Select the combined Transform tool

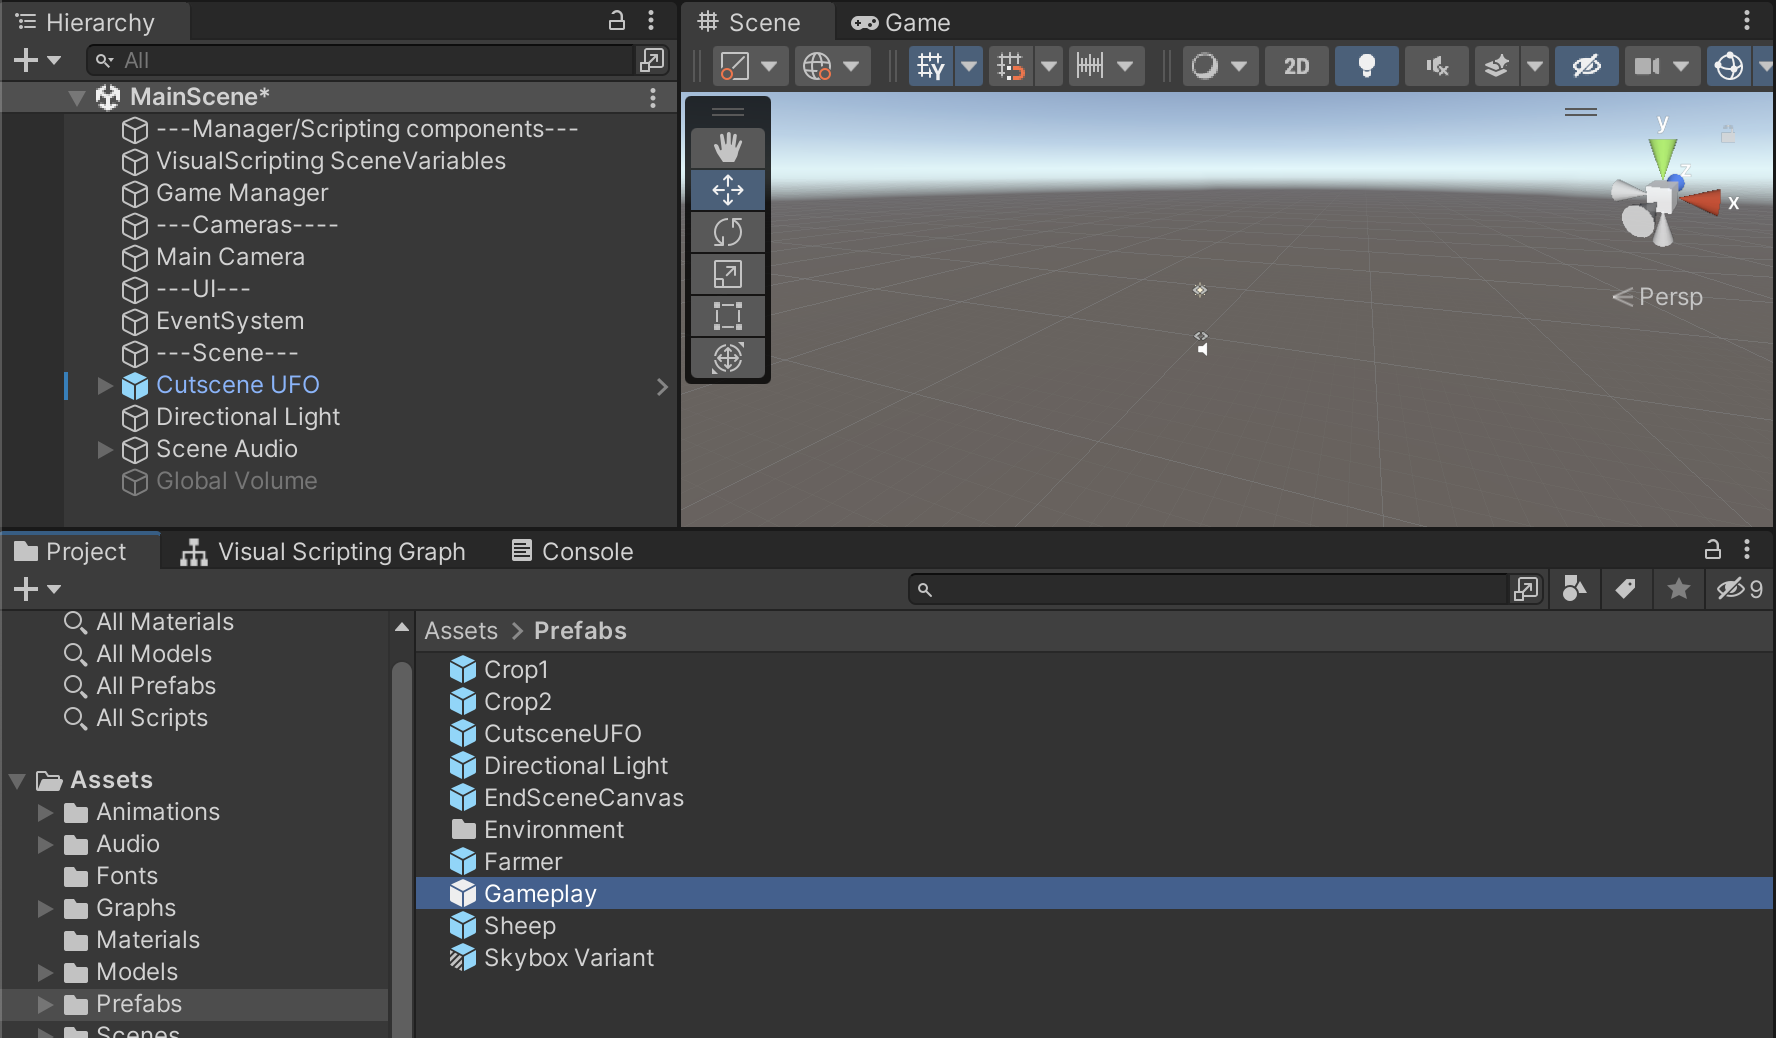click(x=727, y=358)
